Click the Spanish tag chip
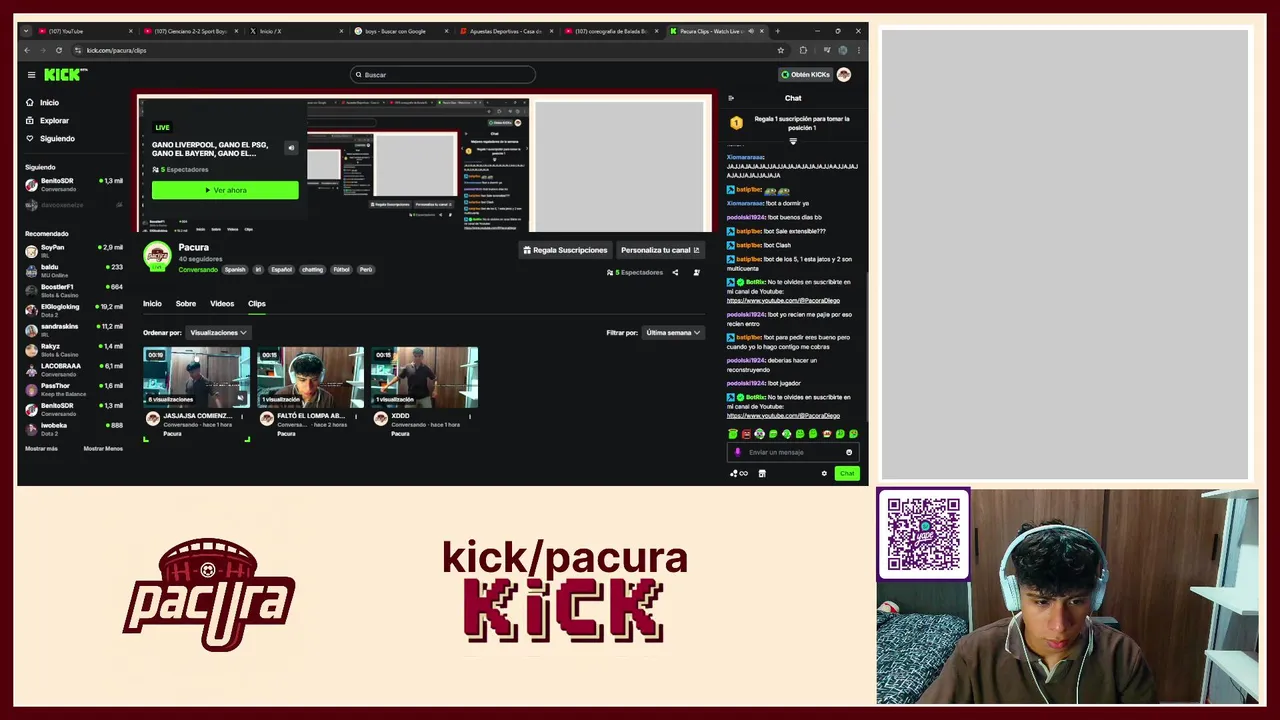Viewport: 1280px width, 720px height. (235, 269)
